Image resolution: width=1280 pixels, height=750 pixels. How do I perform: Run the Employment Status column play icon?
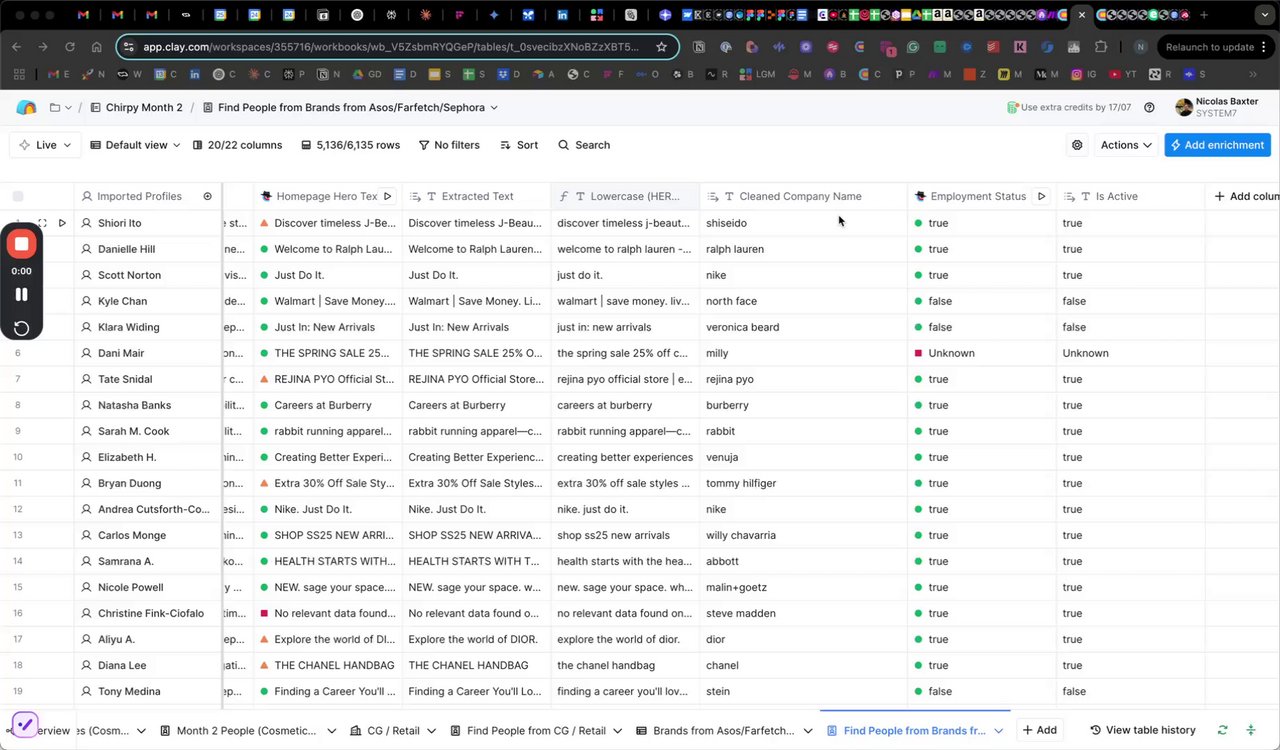click(1041, 196)
